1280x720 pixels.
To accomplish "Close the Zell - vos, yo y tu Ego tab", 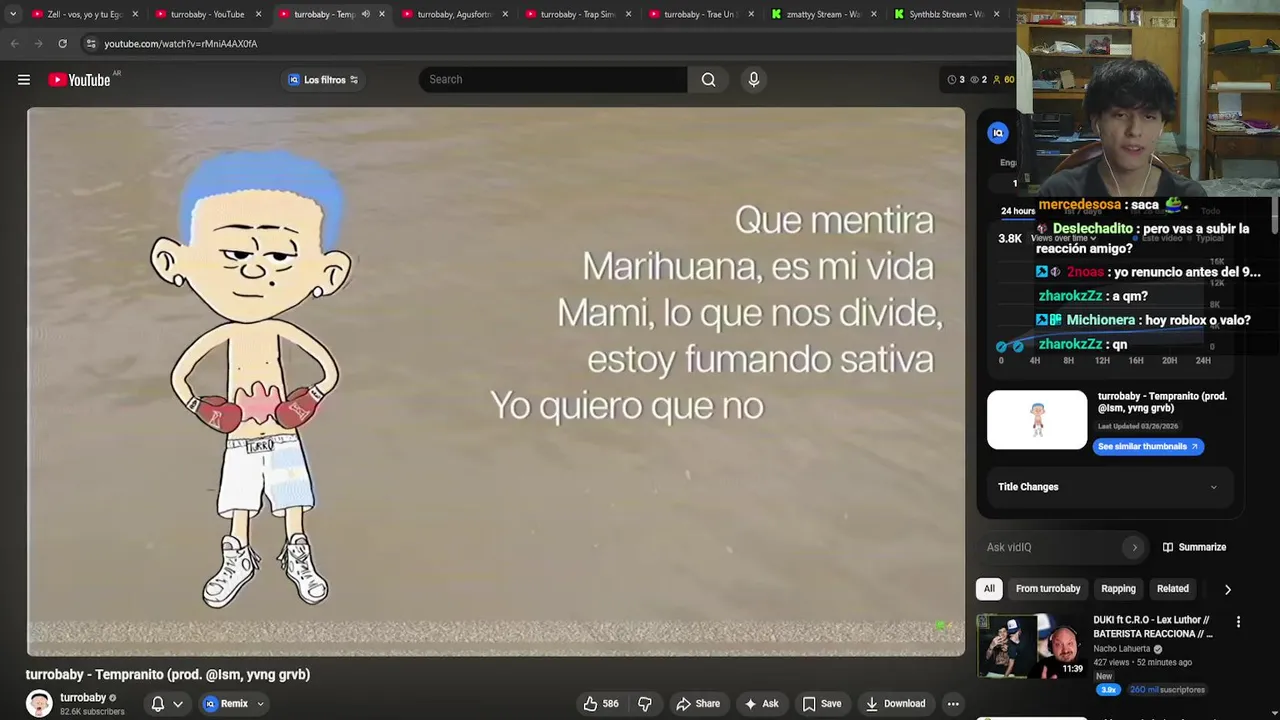I will click(135, 14).
